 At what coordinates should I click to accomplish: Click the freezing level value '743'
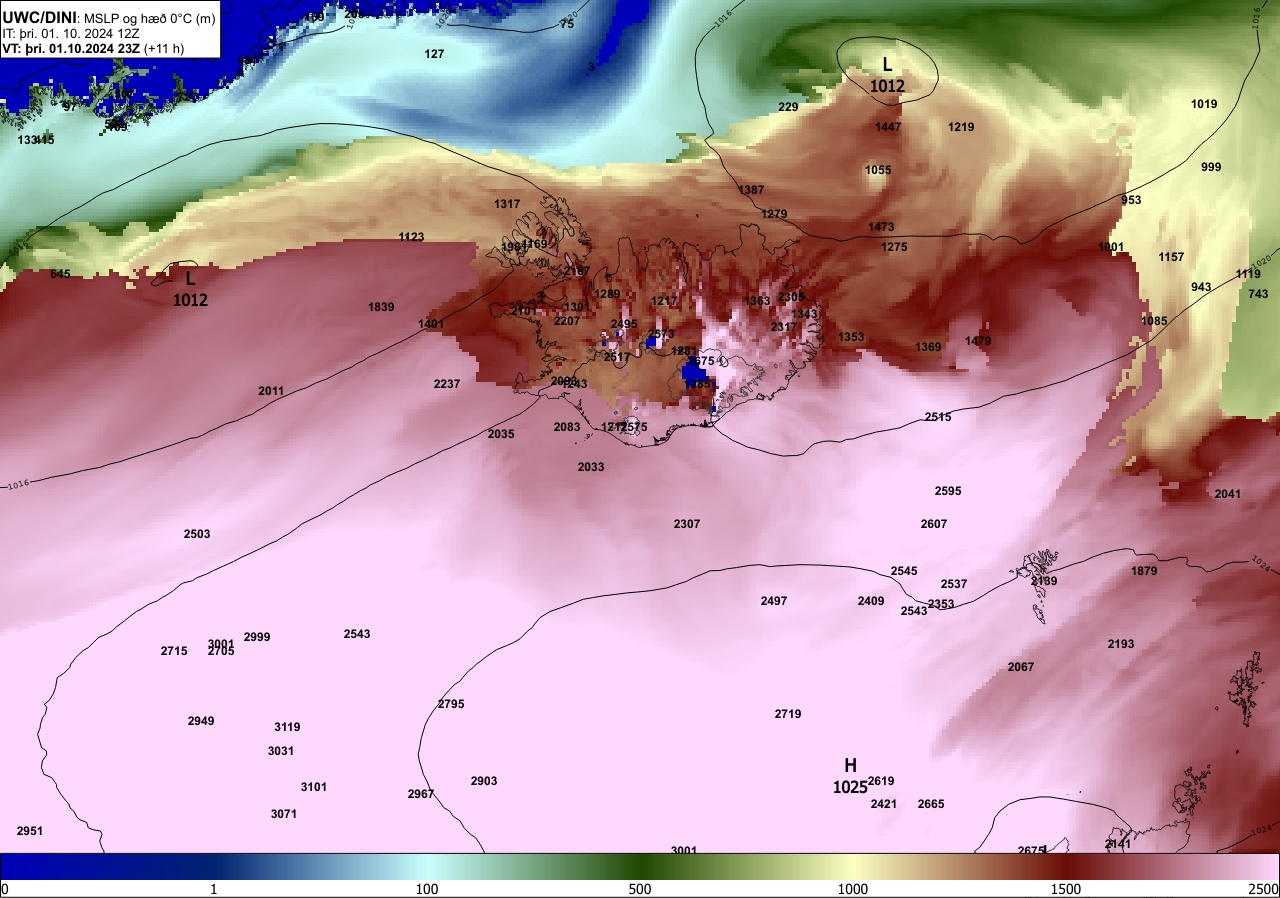click(x=1258, y=294)
